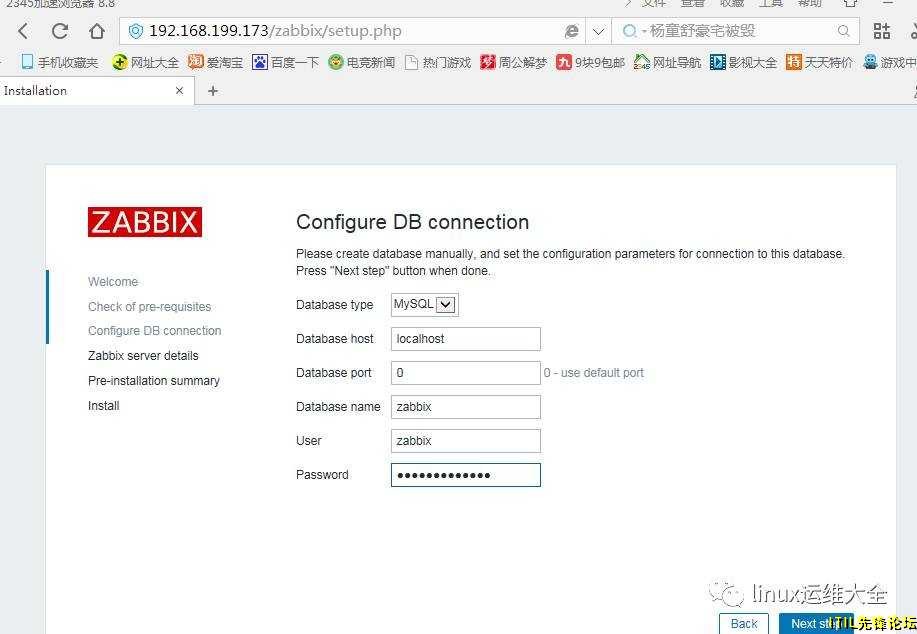Select the Zabbix server details step
Image resolution: width=917 pixels, height=634 pixels.
click(143, 356)
